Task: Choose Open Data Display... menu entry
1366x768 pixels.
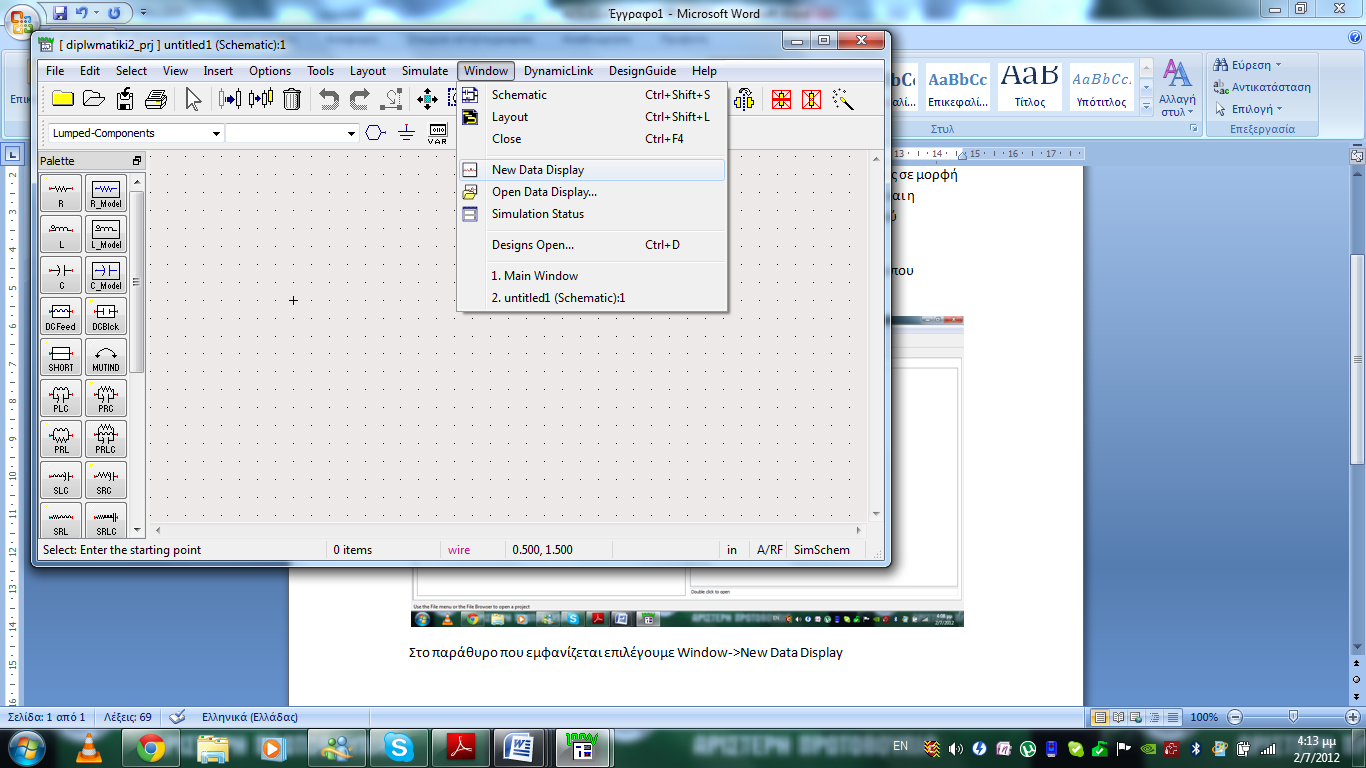Action: coord(592,192)
